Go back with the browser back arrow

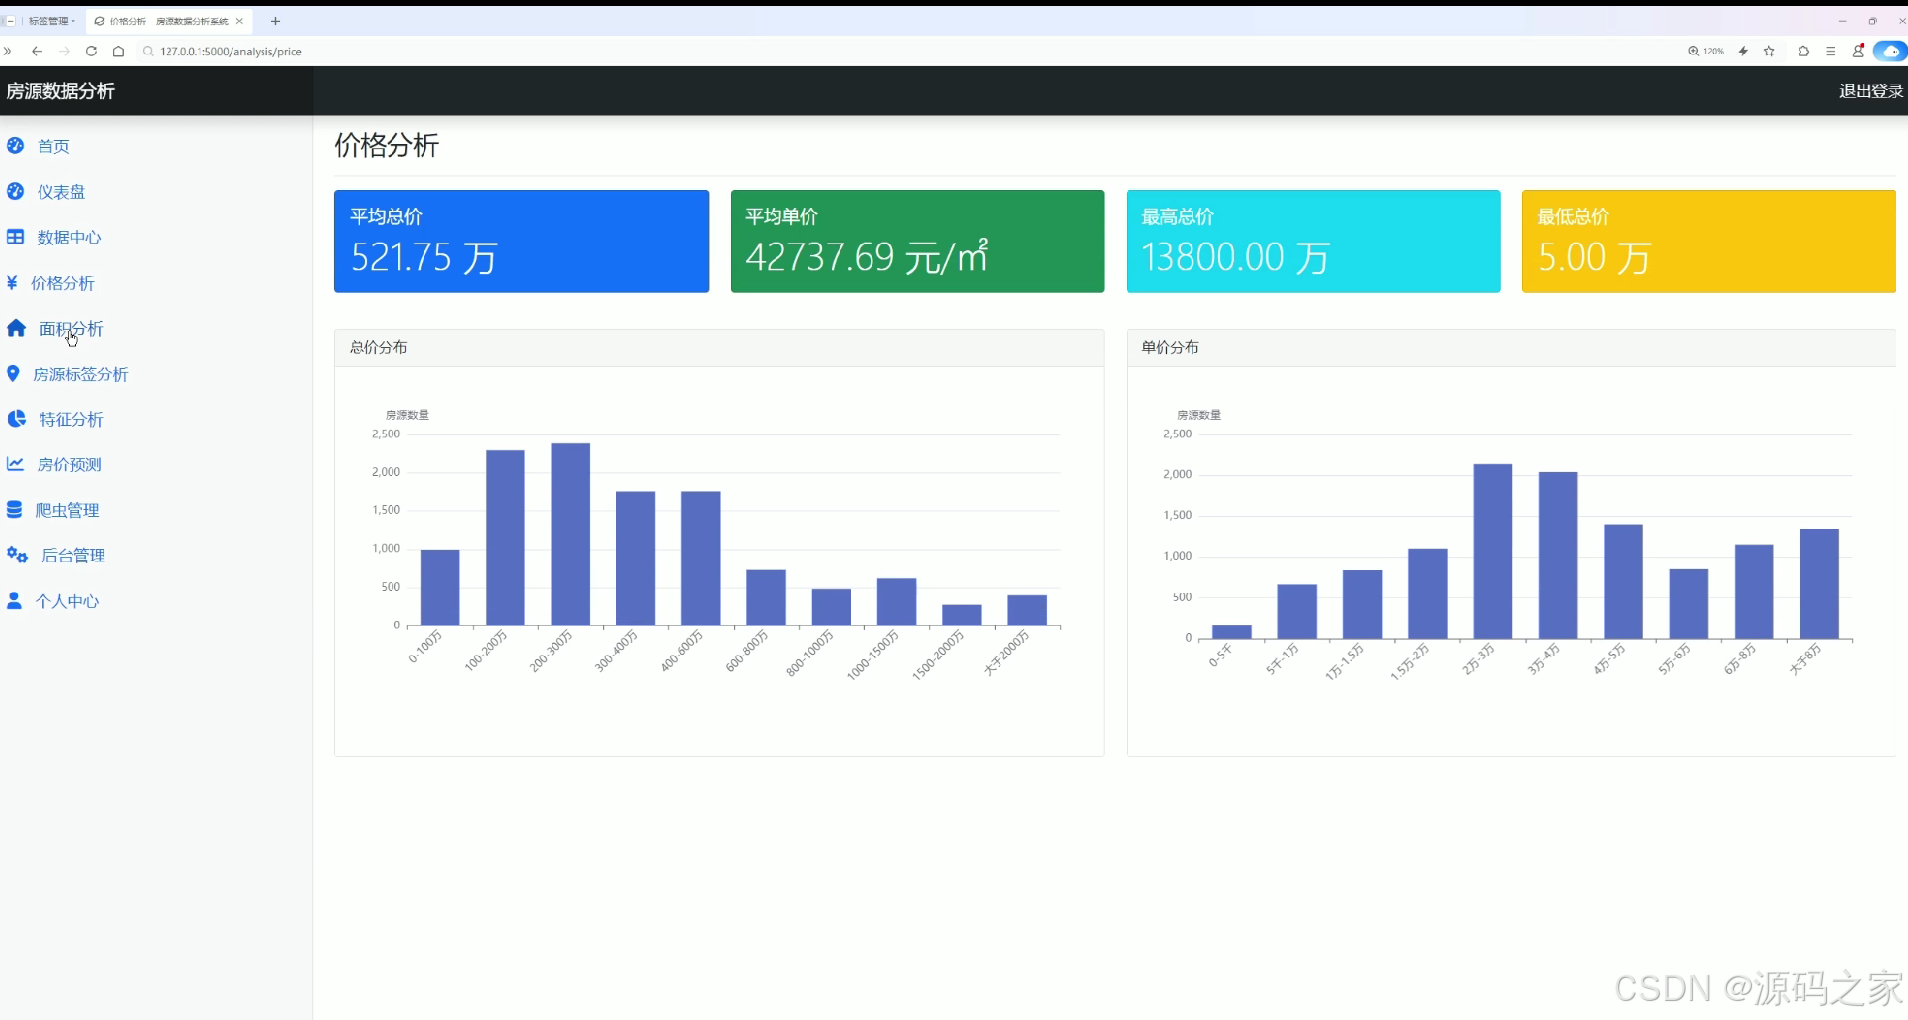pyautogui.click(x=37, y=51)
